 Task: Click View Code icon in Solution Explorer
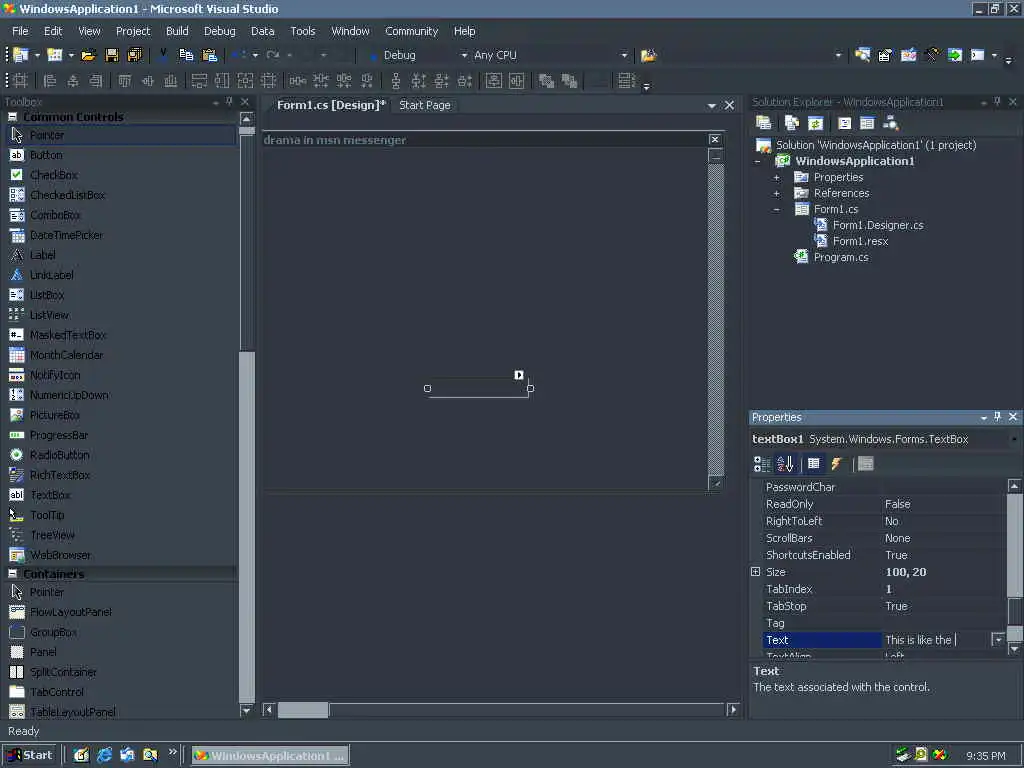[844, 123]
